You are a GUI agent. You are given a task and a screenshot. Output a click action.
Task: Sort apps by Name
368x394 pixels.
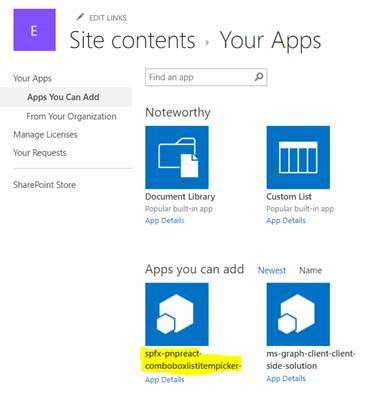coord(310,270)
